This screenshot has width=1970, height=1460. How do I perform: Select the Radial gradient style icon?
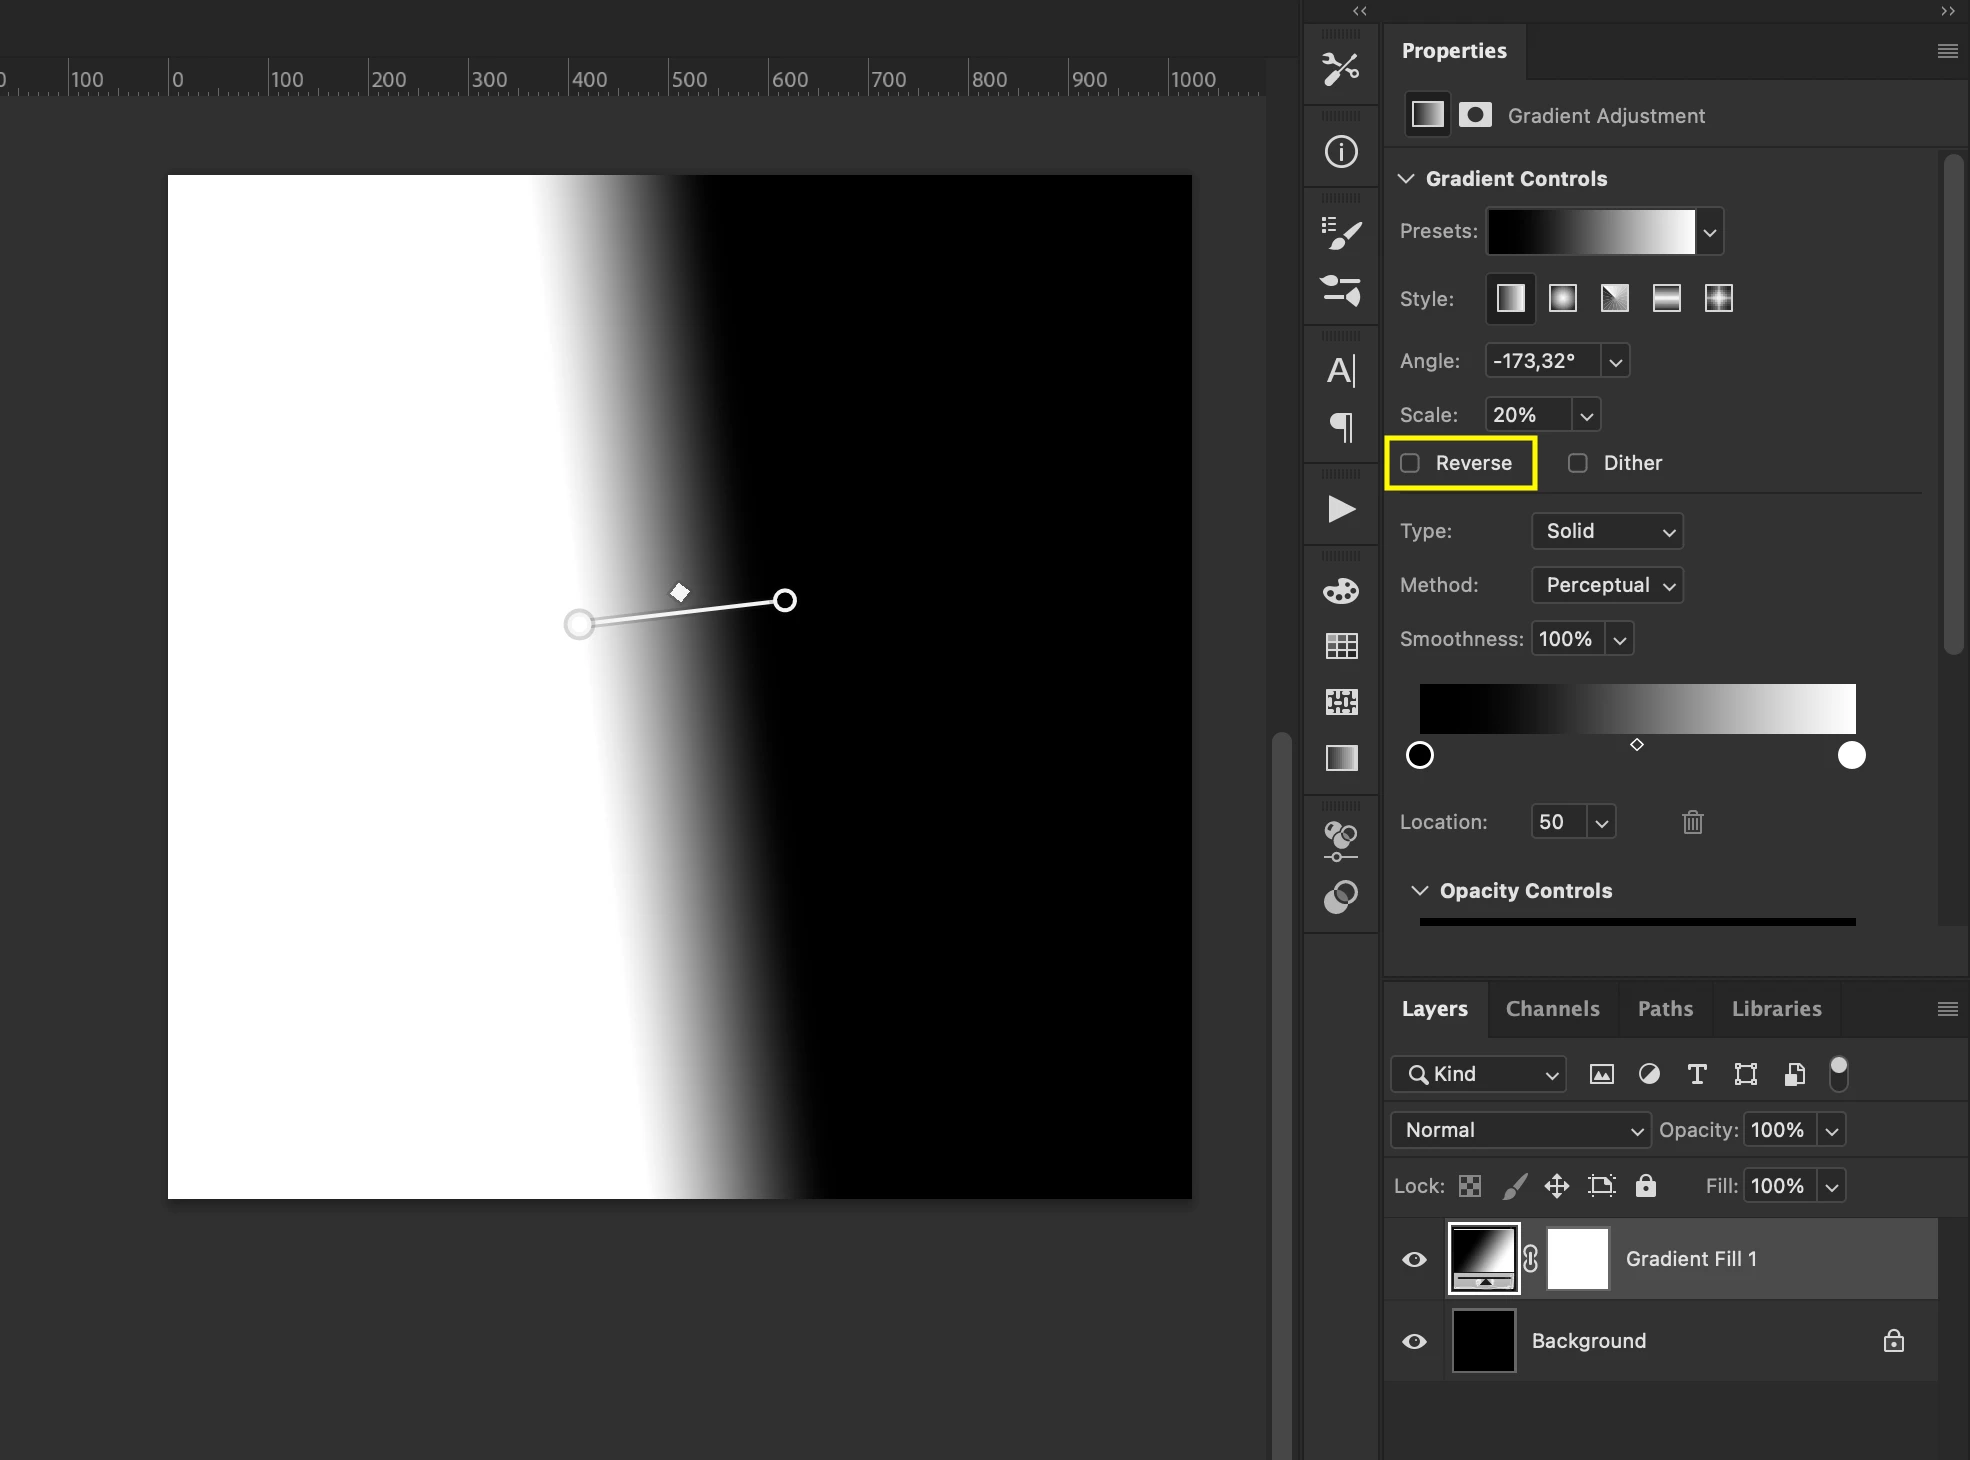[1562, 298]
